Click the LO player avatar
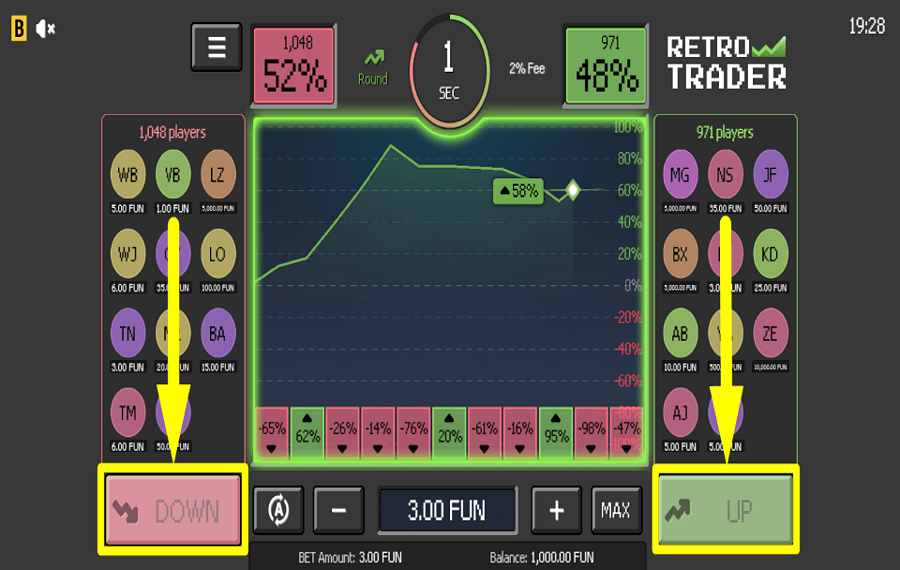 coord(218,254)
